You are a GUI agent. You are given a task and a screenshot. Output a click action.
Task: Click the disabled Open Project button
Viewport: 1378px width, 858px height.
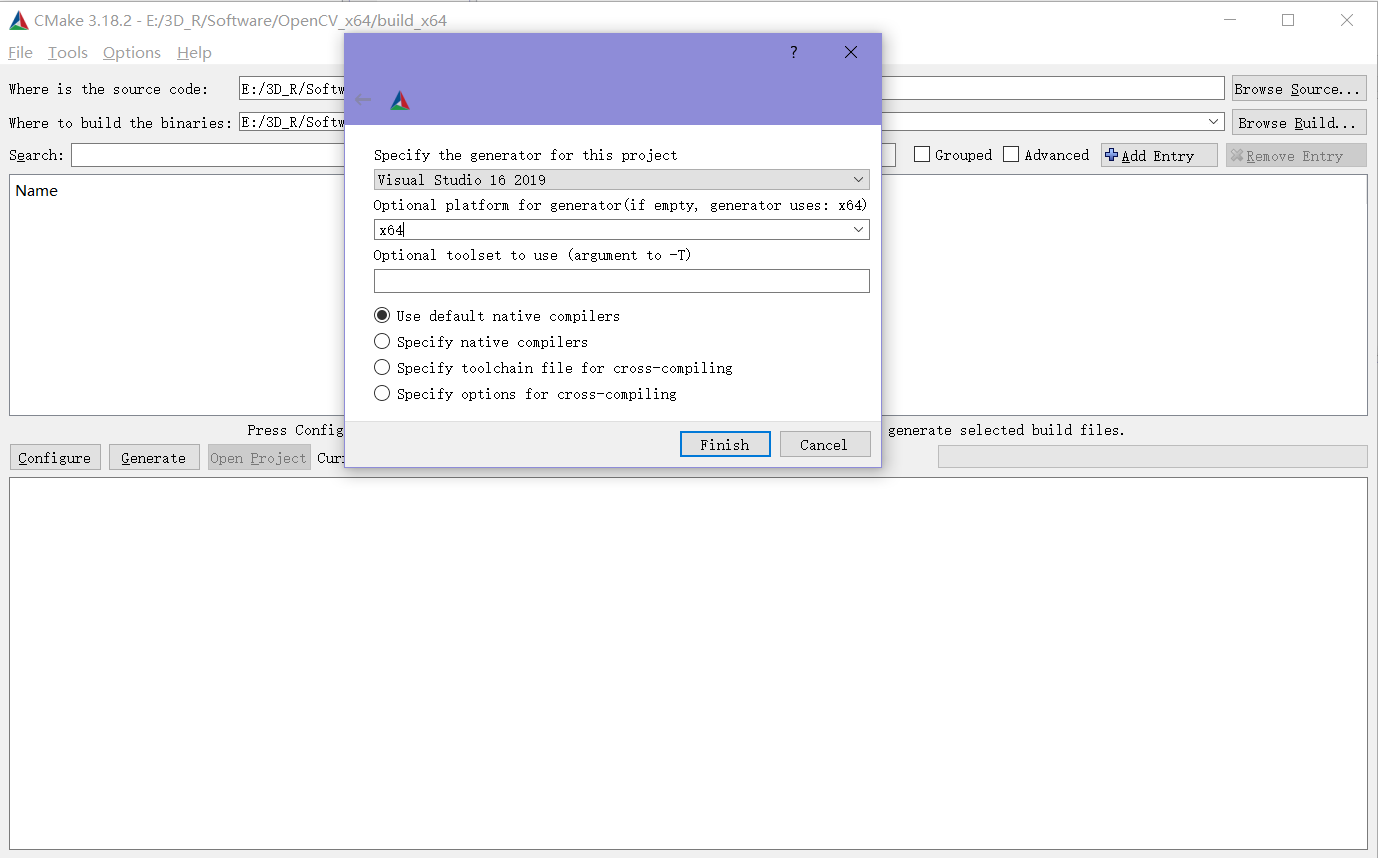click(259, 457)
